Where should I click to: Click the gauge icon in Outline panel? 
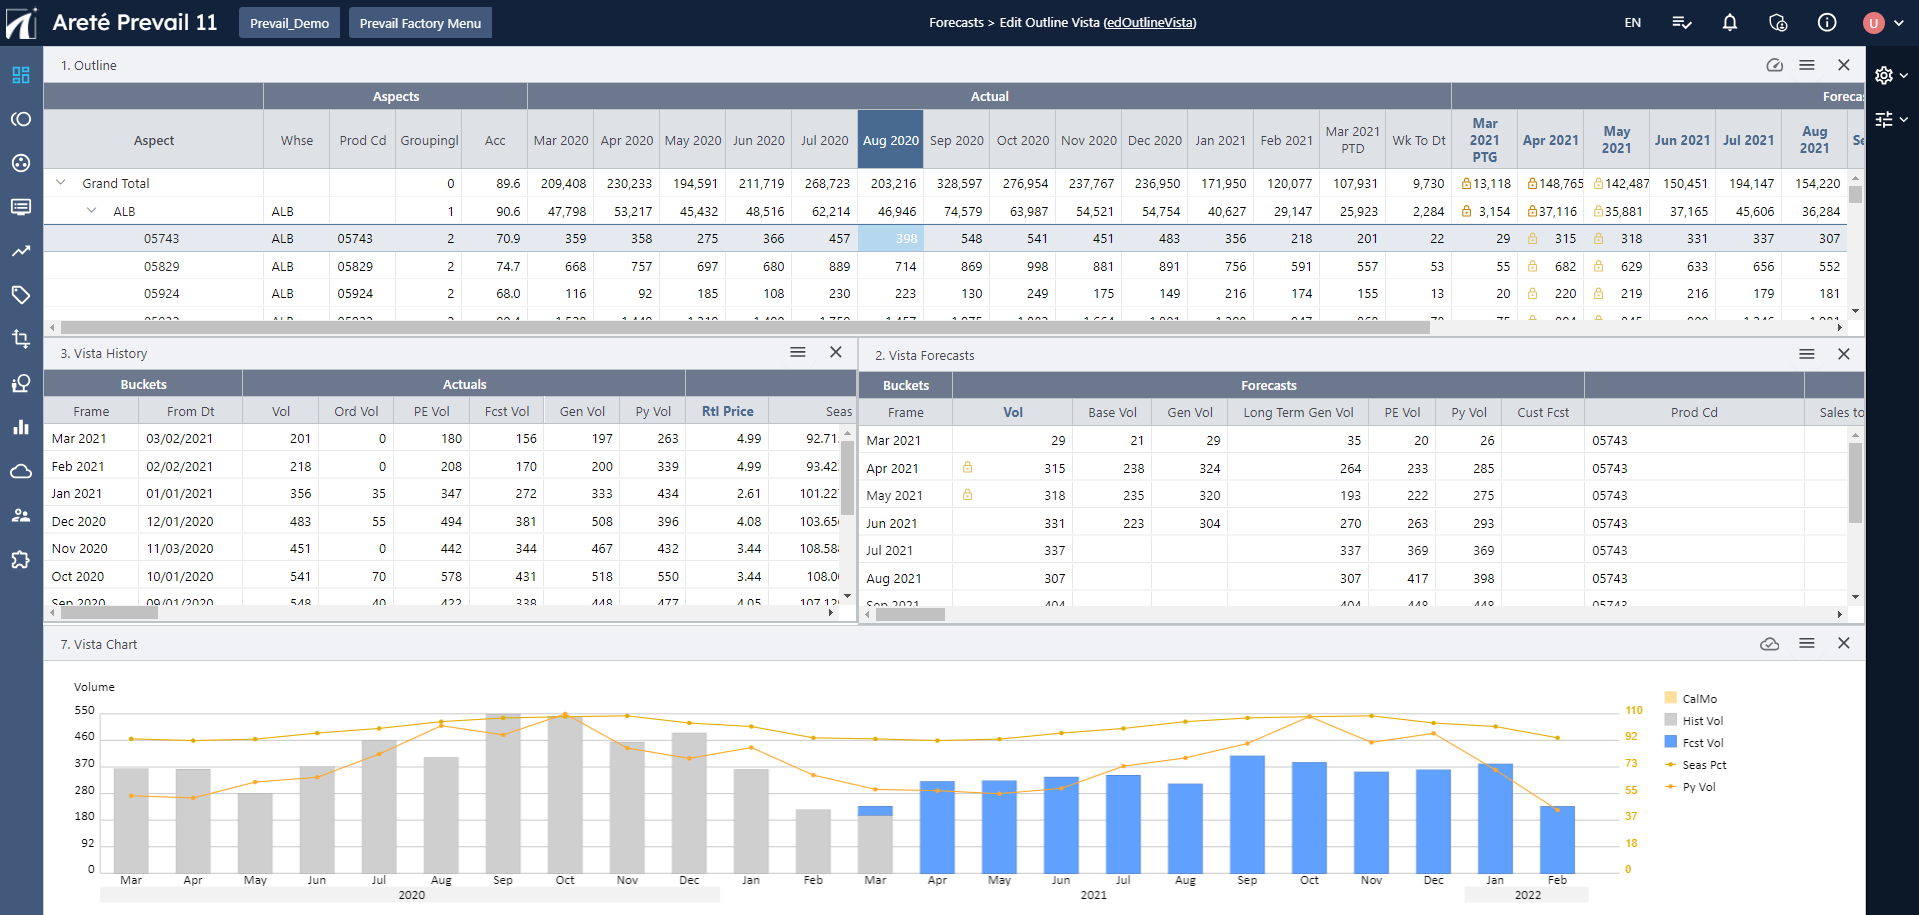coord(1774,65)
